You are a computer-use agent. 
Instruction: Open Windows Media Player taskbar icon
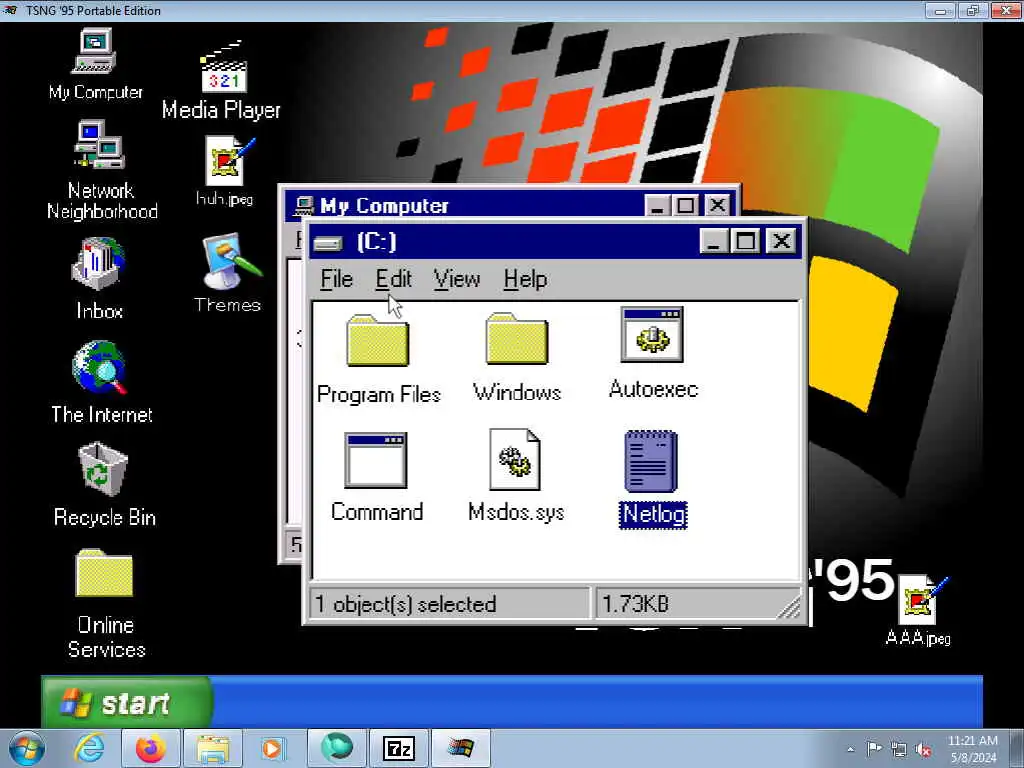click(272, 748)
